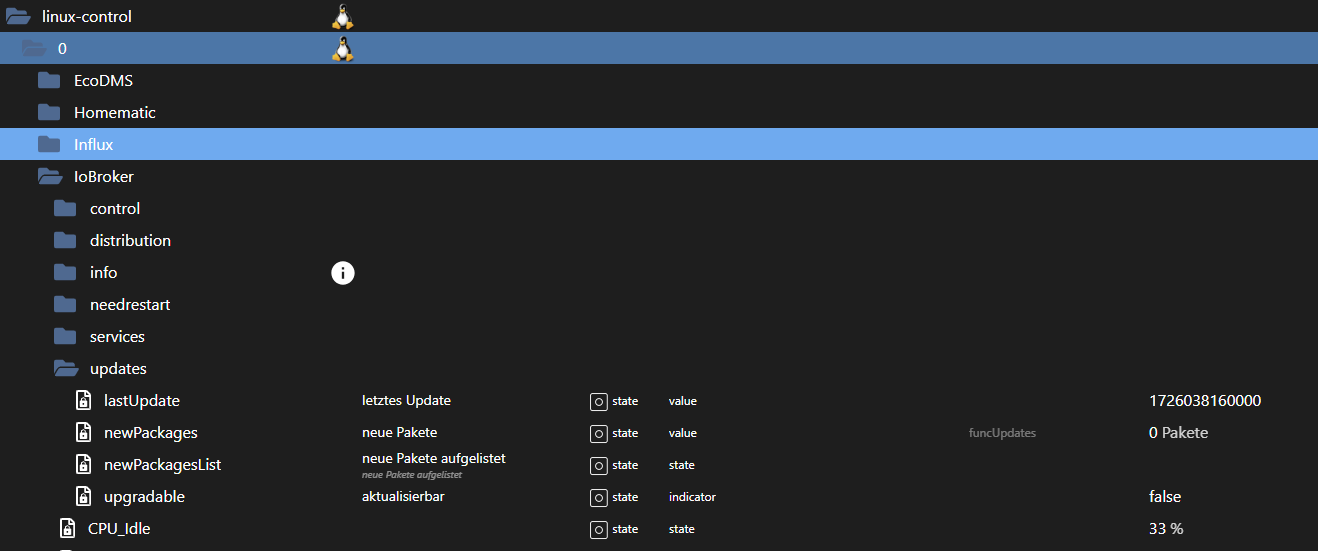The height and width of the screenshot is (551, 1318).
Task: Click the upgradable state file icon
Action: coord(84,497)
